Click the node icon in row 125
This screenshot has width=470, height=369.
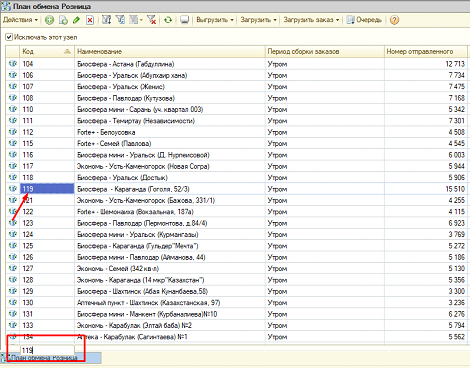coord(13,245)
